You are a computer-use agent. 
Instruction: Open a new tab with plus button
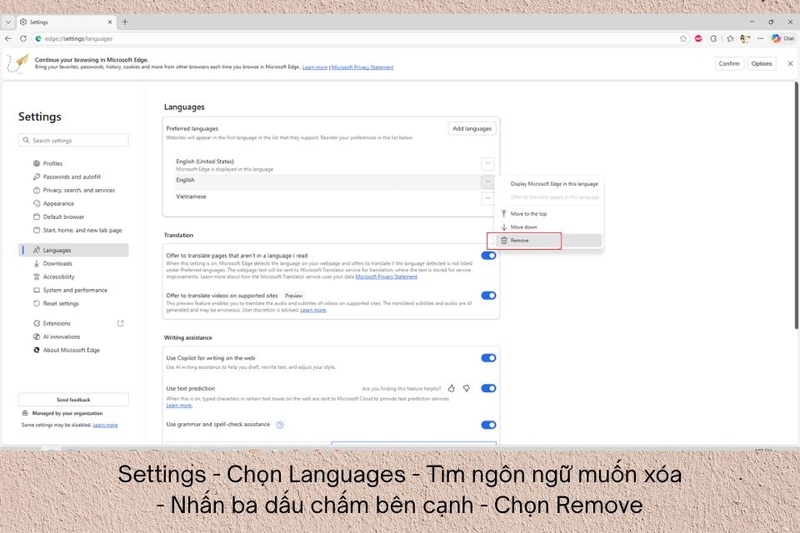pyautogui.click(x=125, y=22)
